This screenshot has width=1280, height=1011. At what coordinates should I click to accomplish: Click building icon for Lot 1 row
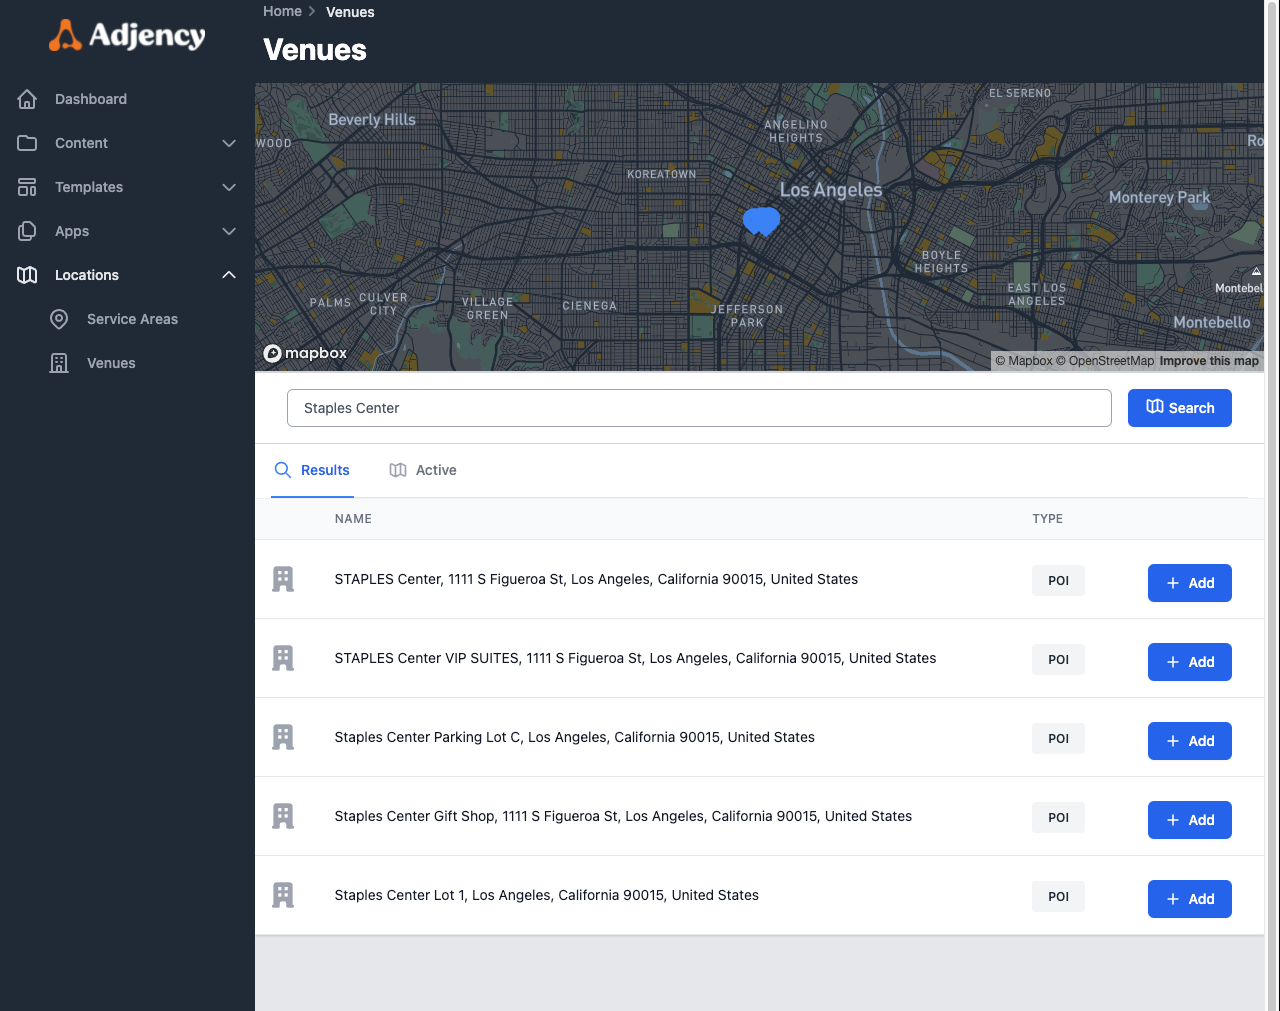point(283,895)
